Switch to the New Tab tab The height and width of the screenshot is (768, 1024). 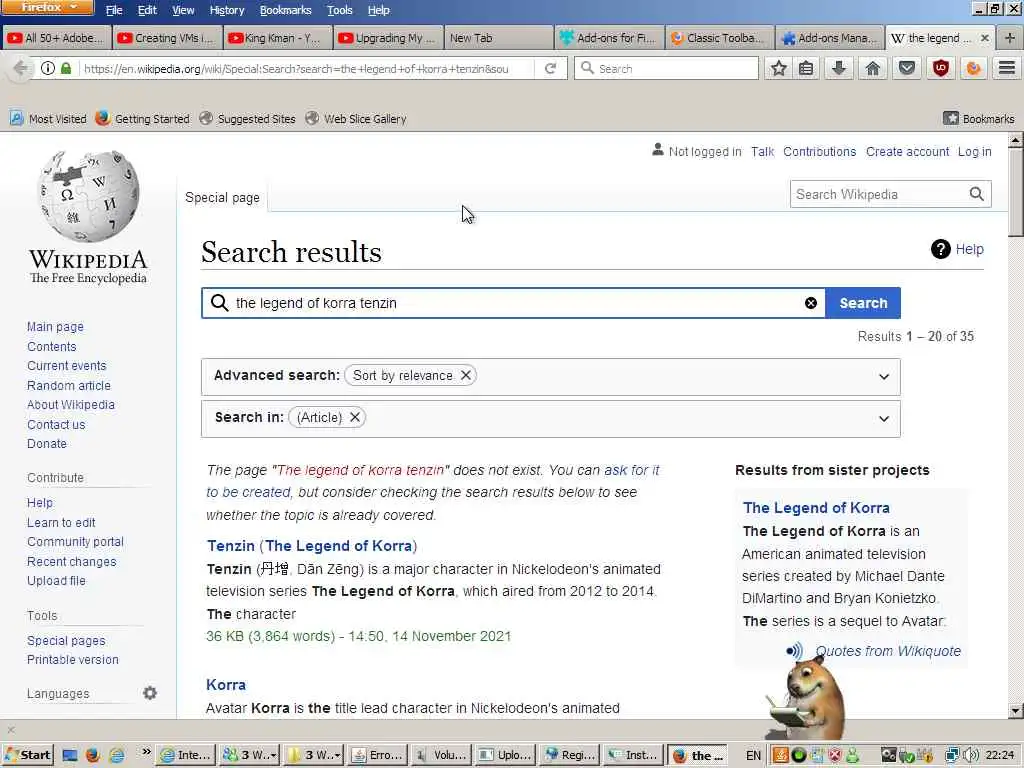(498, 38)
